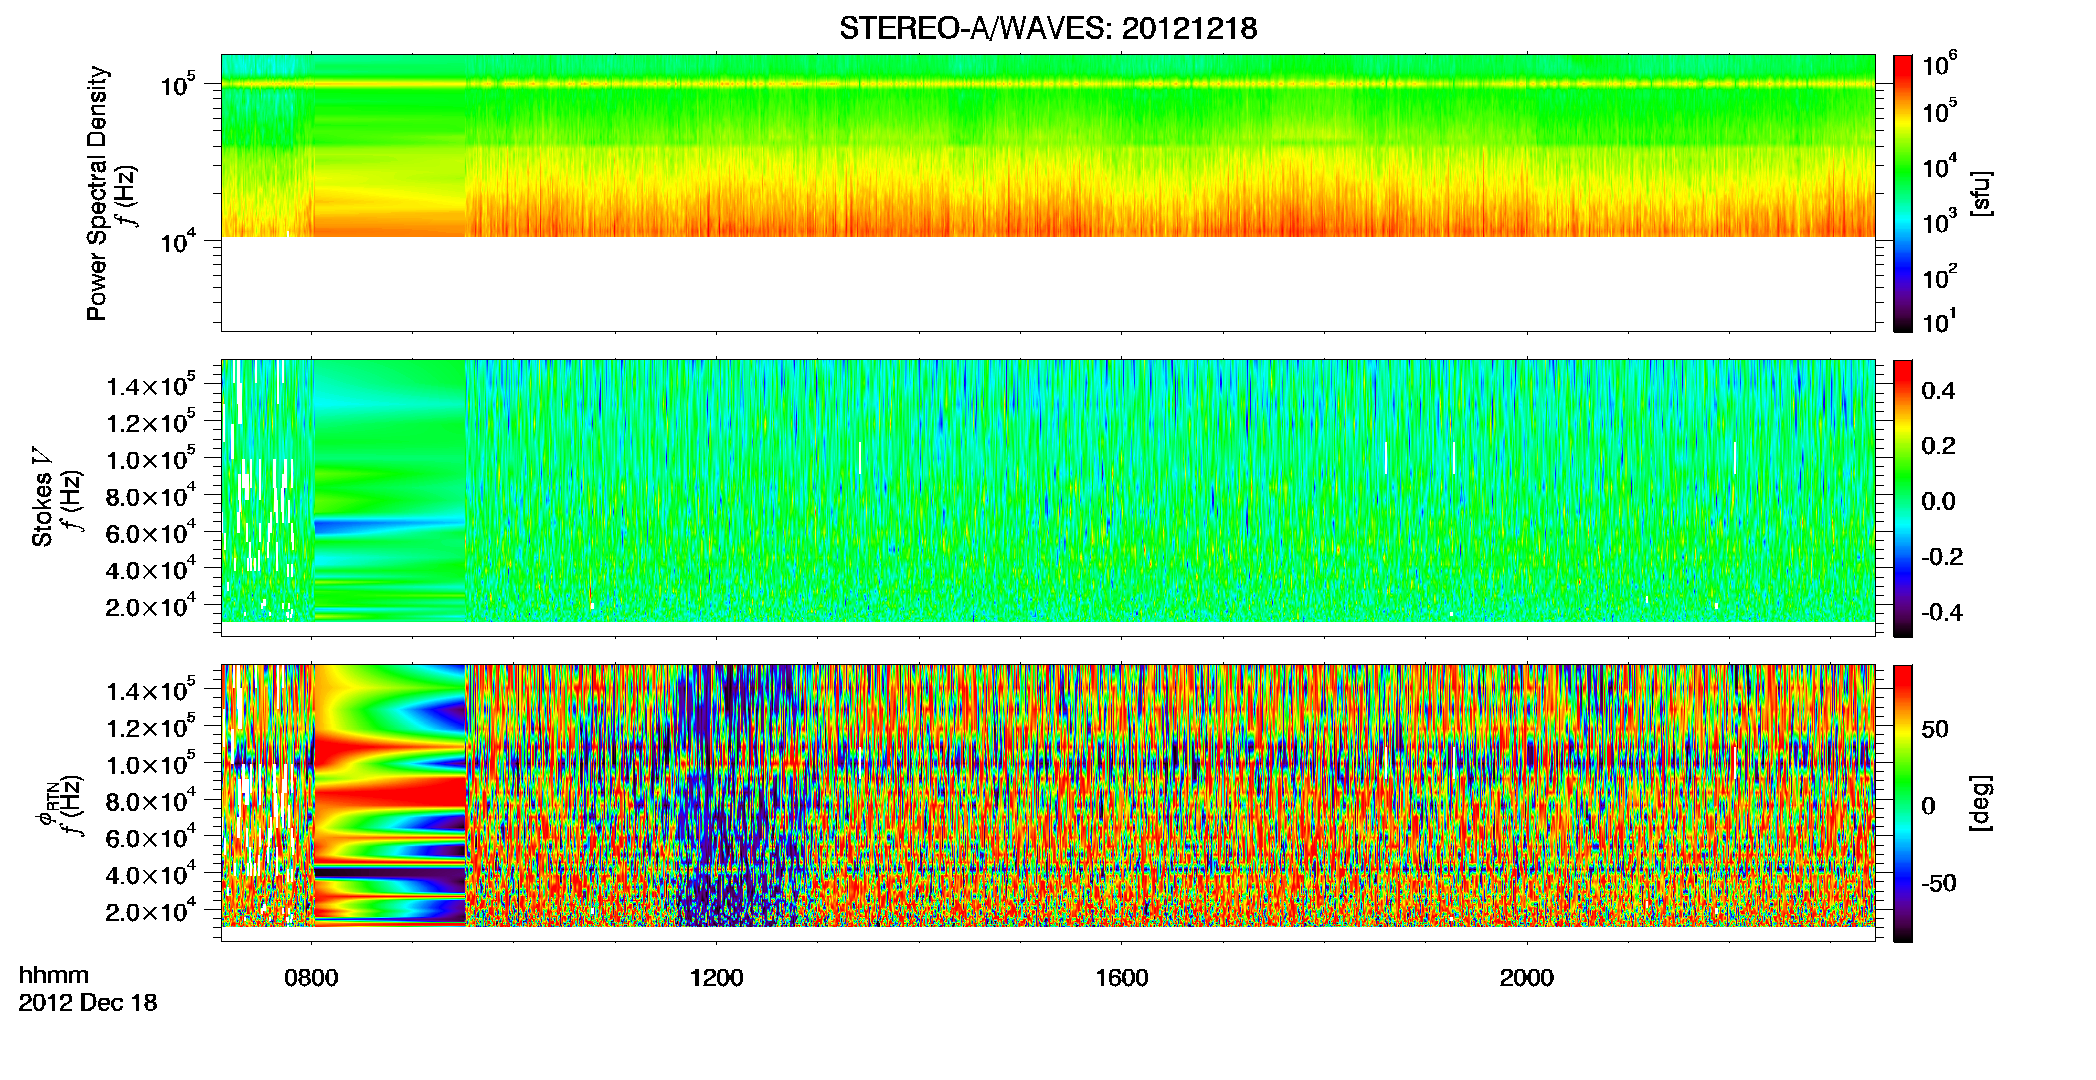Click the 10^5 frequency tick of the top panel
The image size is (2096, 1080).
tap(177, 84)
